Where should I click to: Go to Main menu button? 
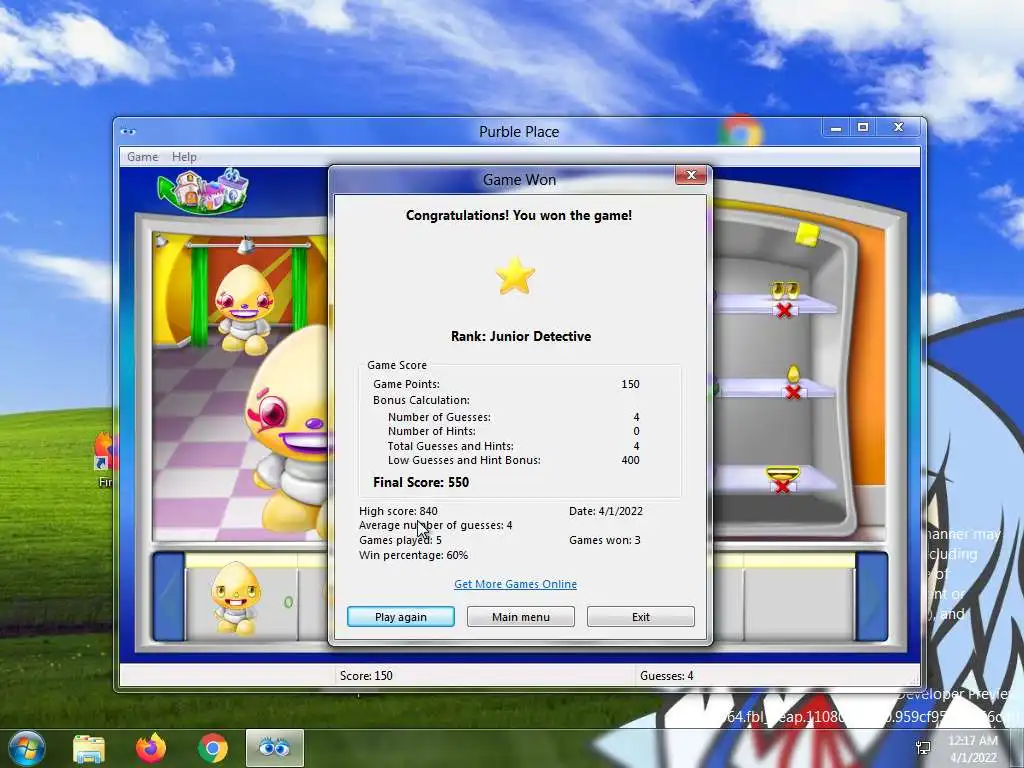coord(520,616)
